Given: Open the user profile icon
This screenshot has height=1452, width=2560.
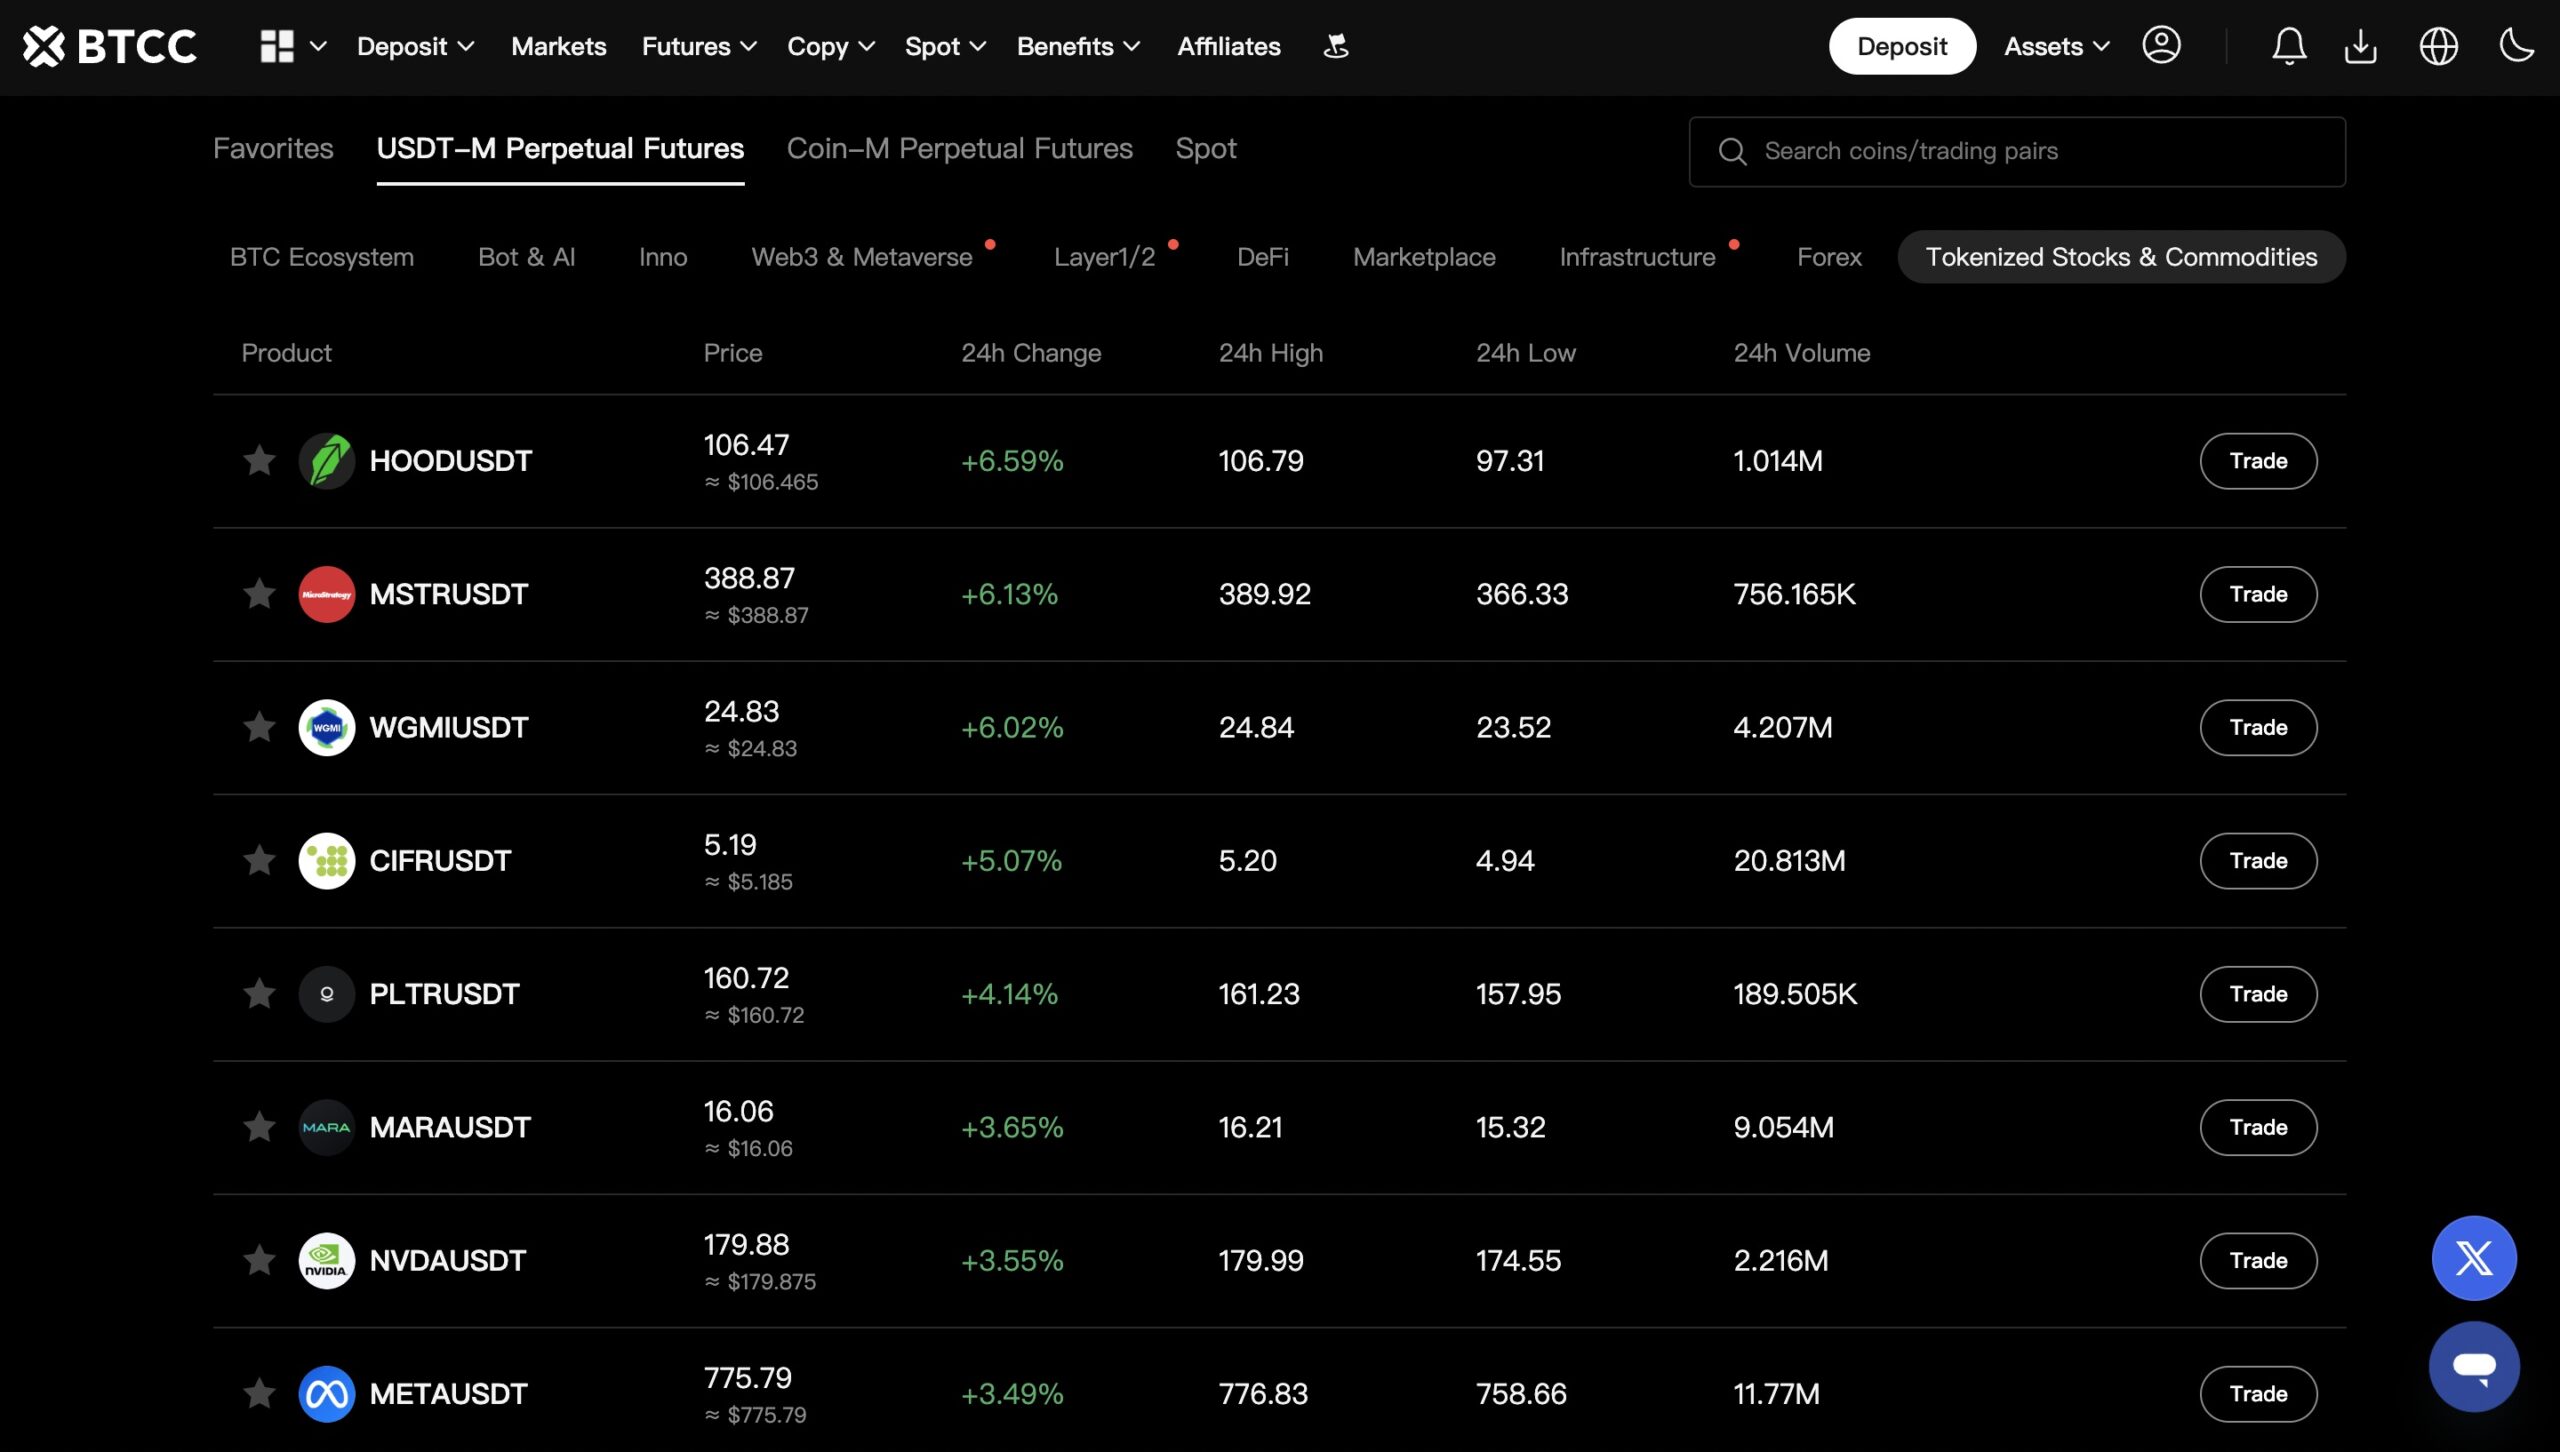Looking at the screenshot, I should [x=2161, y=45].
